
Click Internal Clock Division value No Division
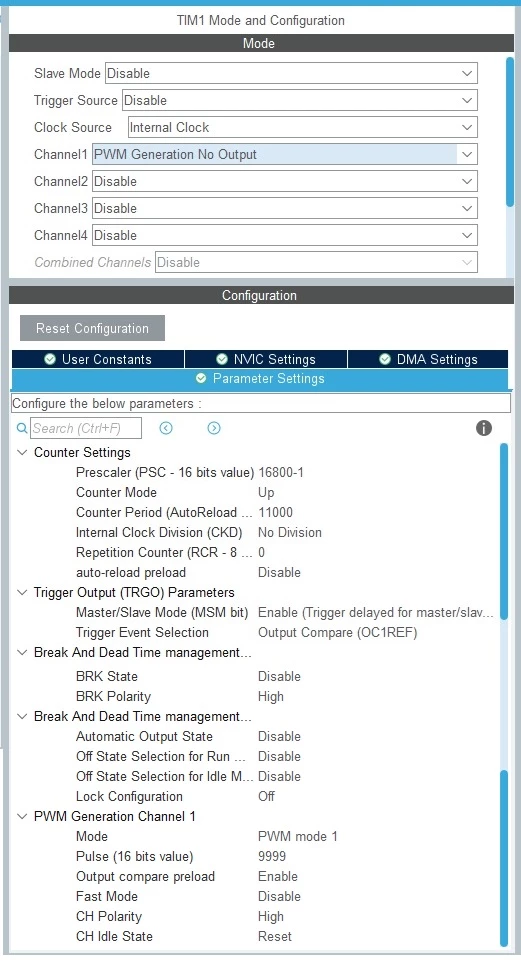[x=290, y=533]
